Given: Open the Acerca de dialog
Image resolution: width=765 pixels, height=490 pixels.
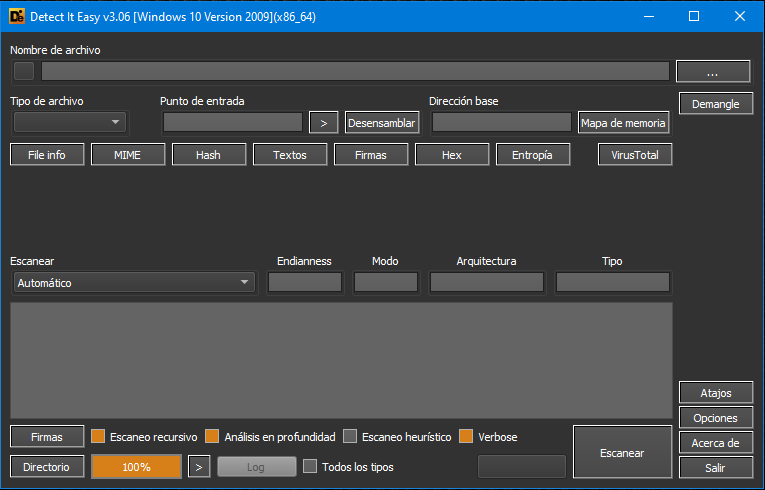Looking at the screenshot, I should point(716,443).
